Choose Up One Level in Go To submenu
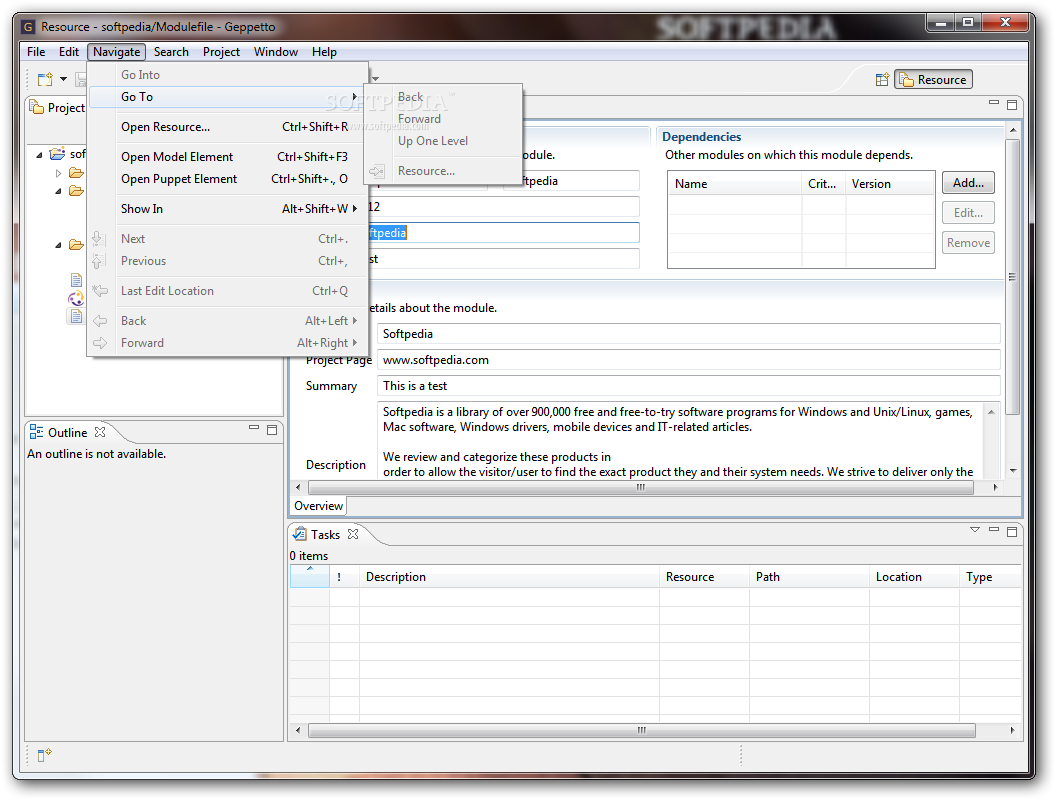Image resolution: width=1056 pixels, height=800 pixels. (444, 141)
